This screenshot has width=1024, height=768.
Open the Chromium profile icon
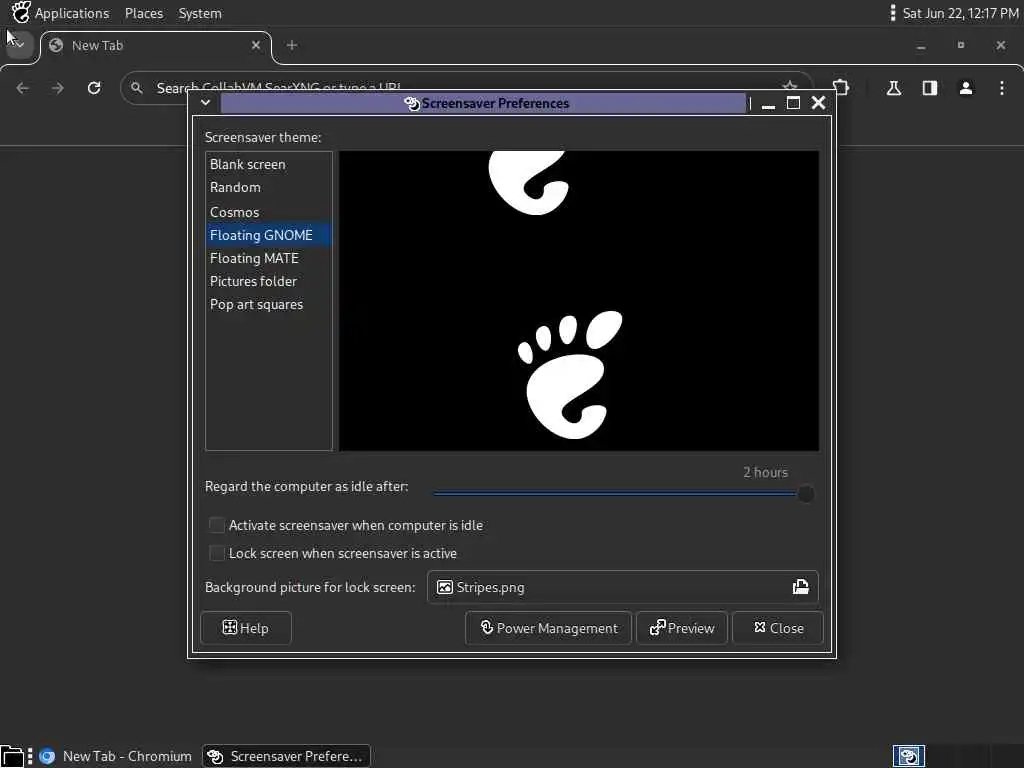(966, 88)
